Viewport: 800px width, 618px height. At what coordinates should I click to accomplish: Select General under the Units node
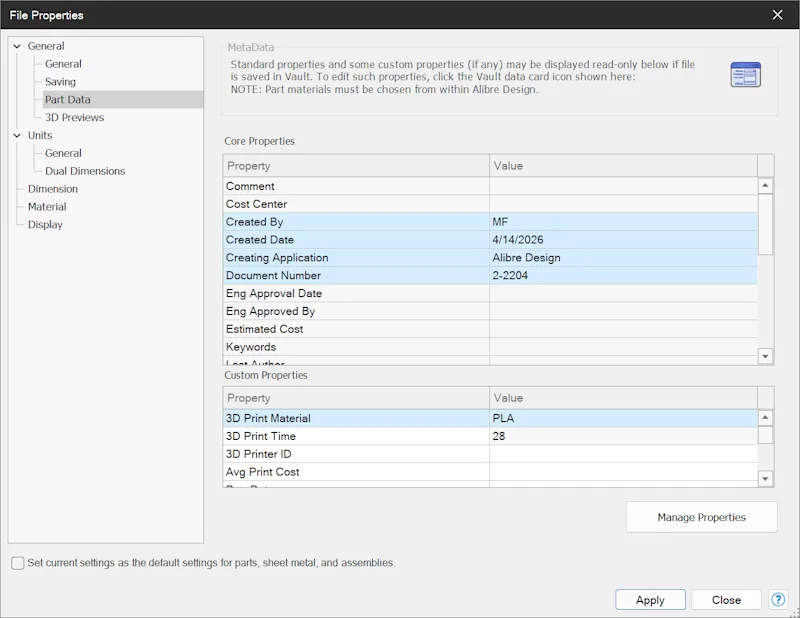[x=63, y=153]
